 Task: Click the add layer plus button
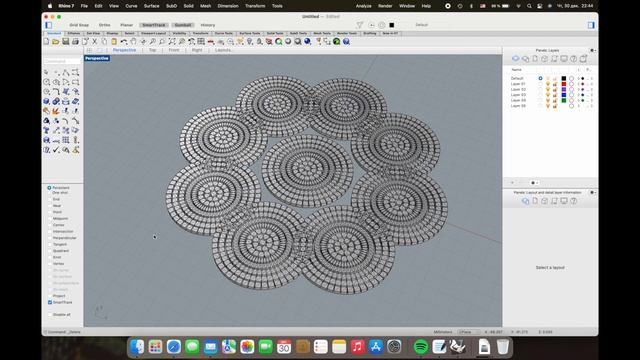[513, 183]
